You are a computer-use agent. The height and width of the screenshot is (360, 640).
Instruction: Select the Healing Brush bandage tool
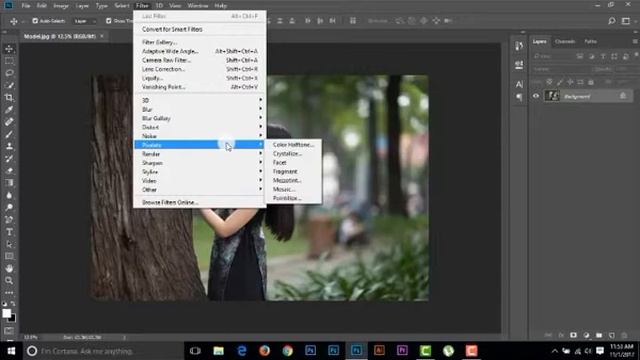(x=9, y=122)
